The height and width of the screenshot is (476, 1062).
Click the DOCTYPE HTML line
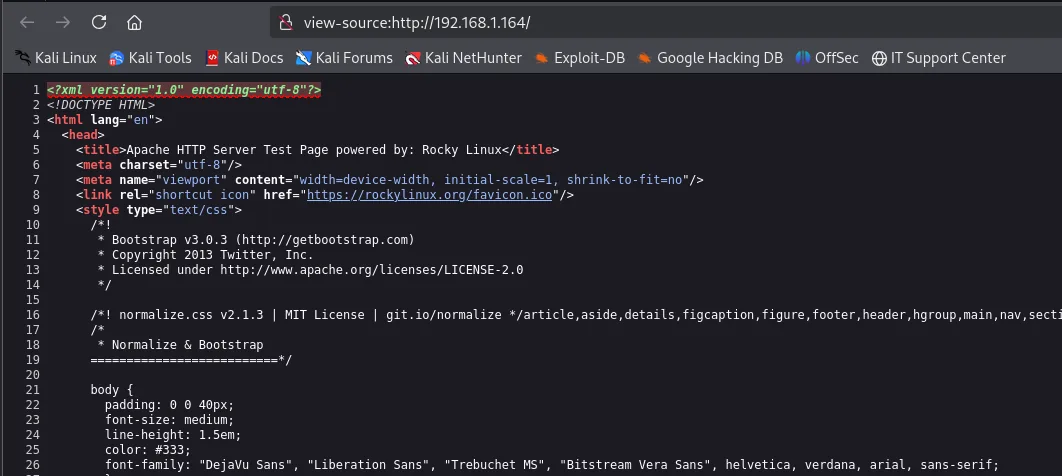[101, 105]
